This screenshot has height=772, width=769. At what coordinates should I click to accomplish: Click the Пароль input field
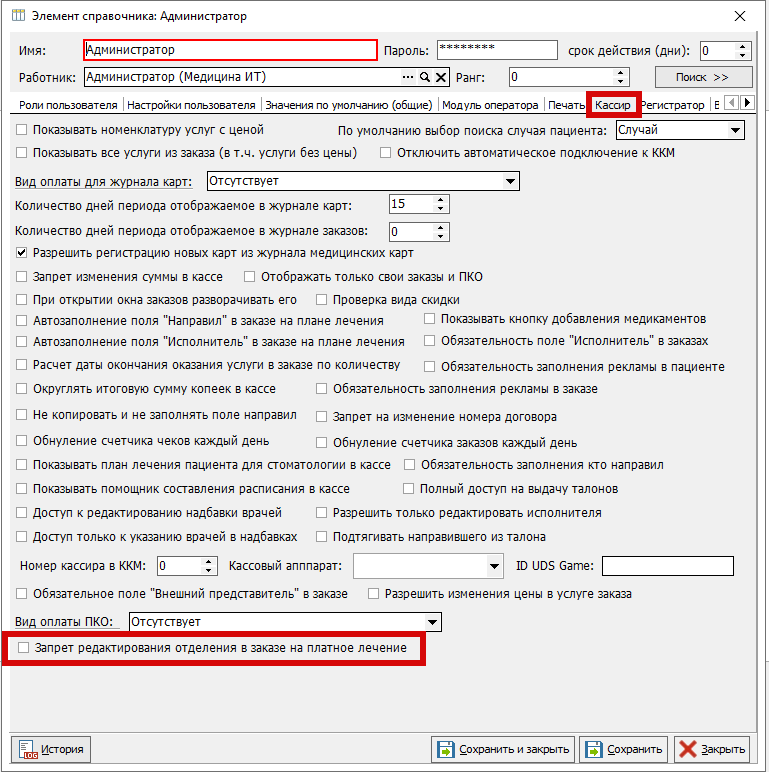pyautogui.click(x=497, y=50)
